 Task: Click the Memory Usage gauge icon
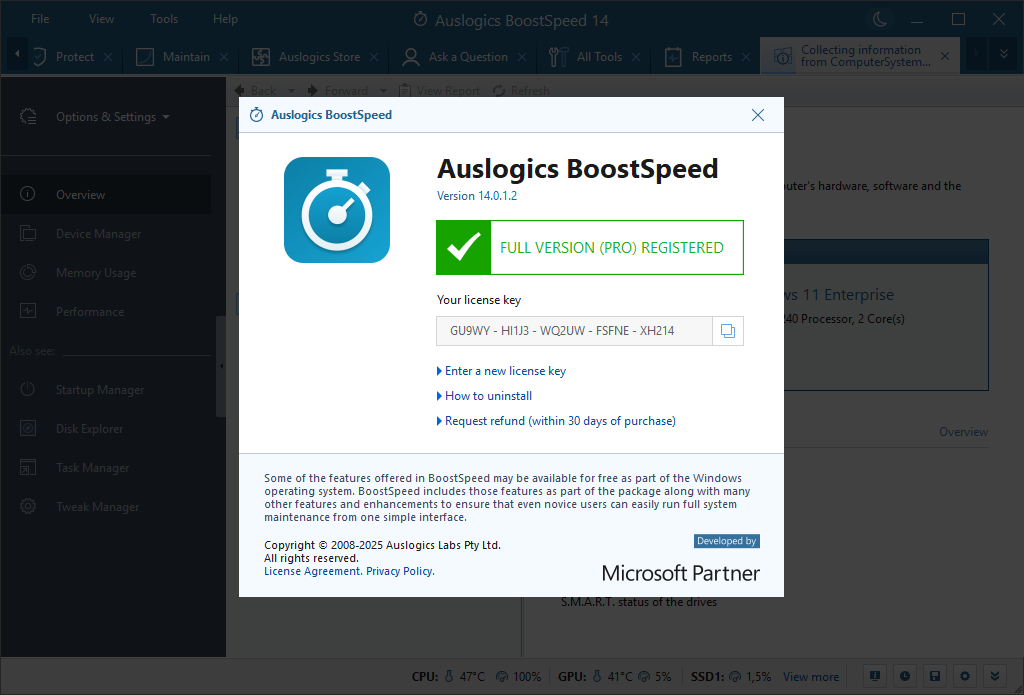coord(28,272)
